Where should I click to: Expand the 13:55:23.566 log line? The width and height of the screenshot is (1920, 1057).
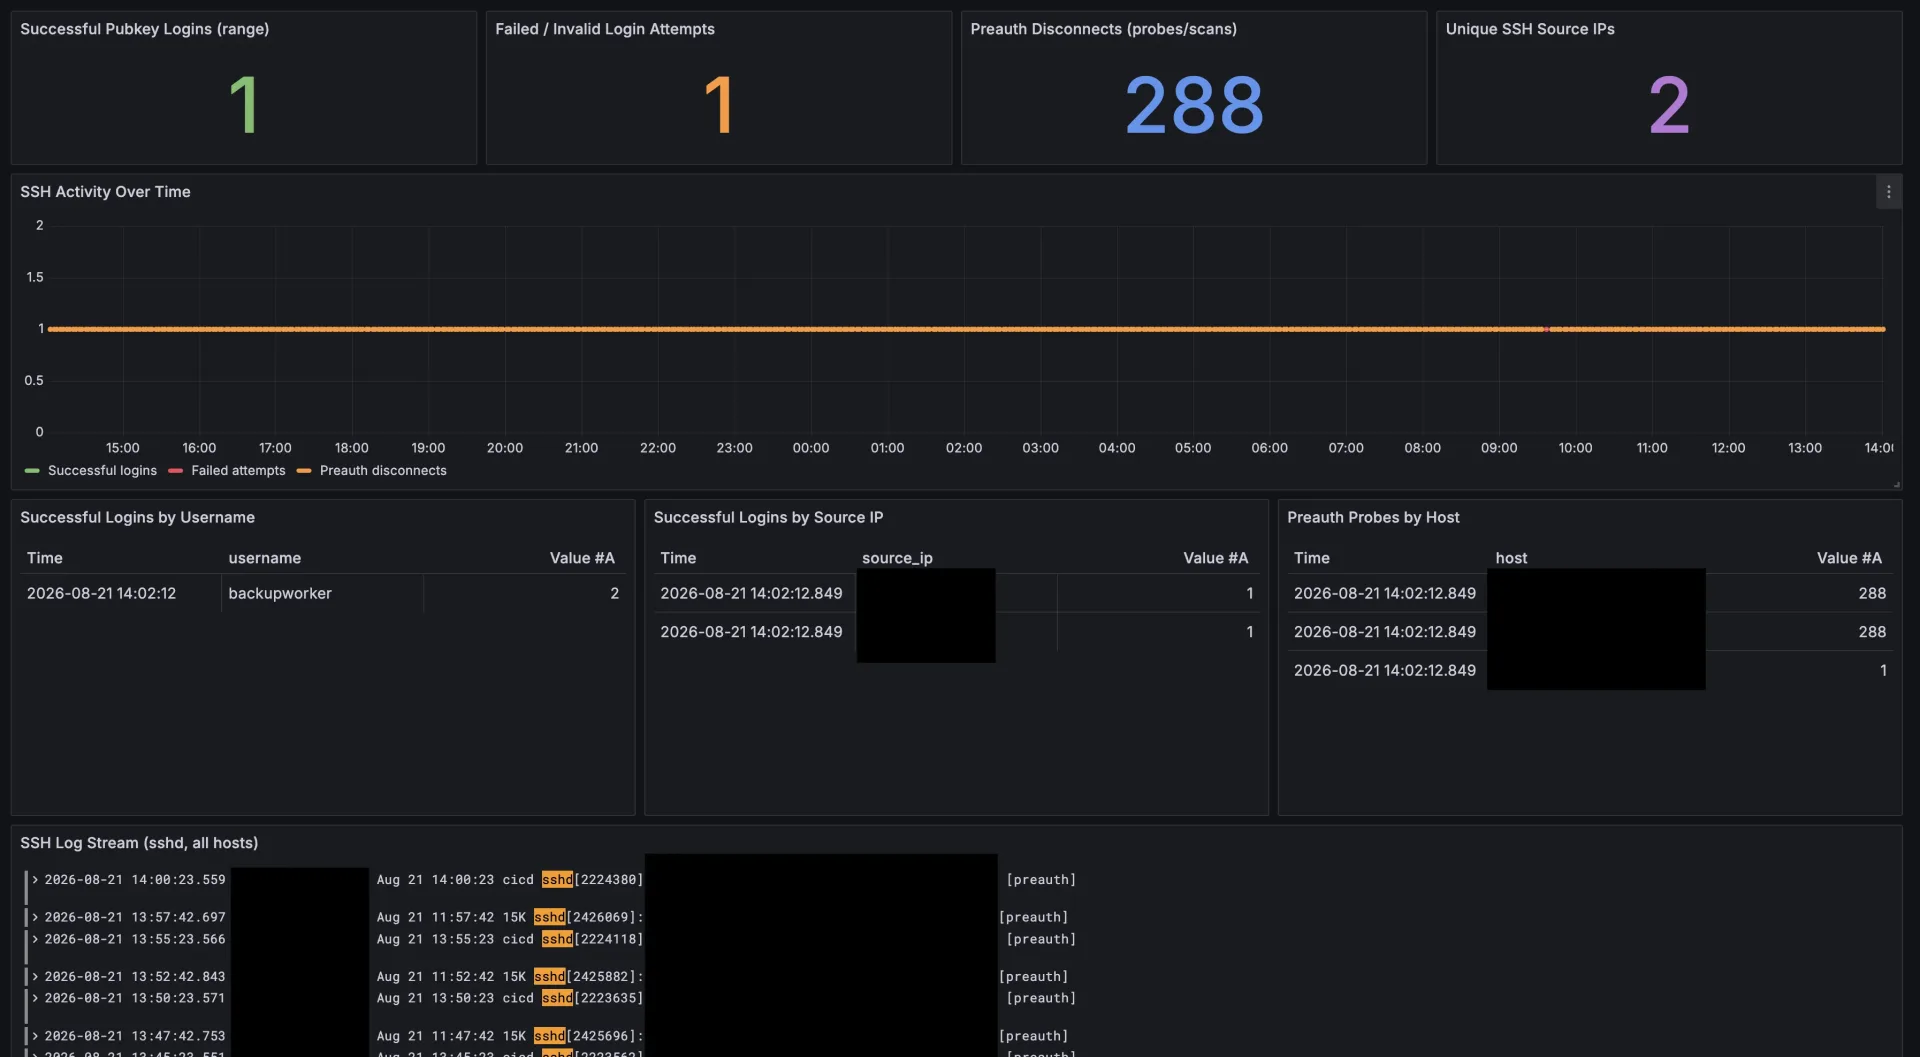point(35,939)
